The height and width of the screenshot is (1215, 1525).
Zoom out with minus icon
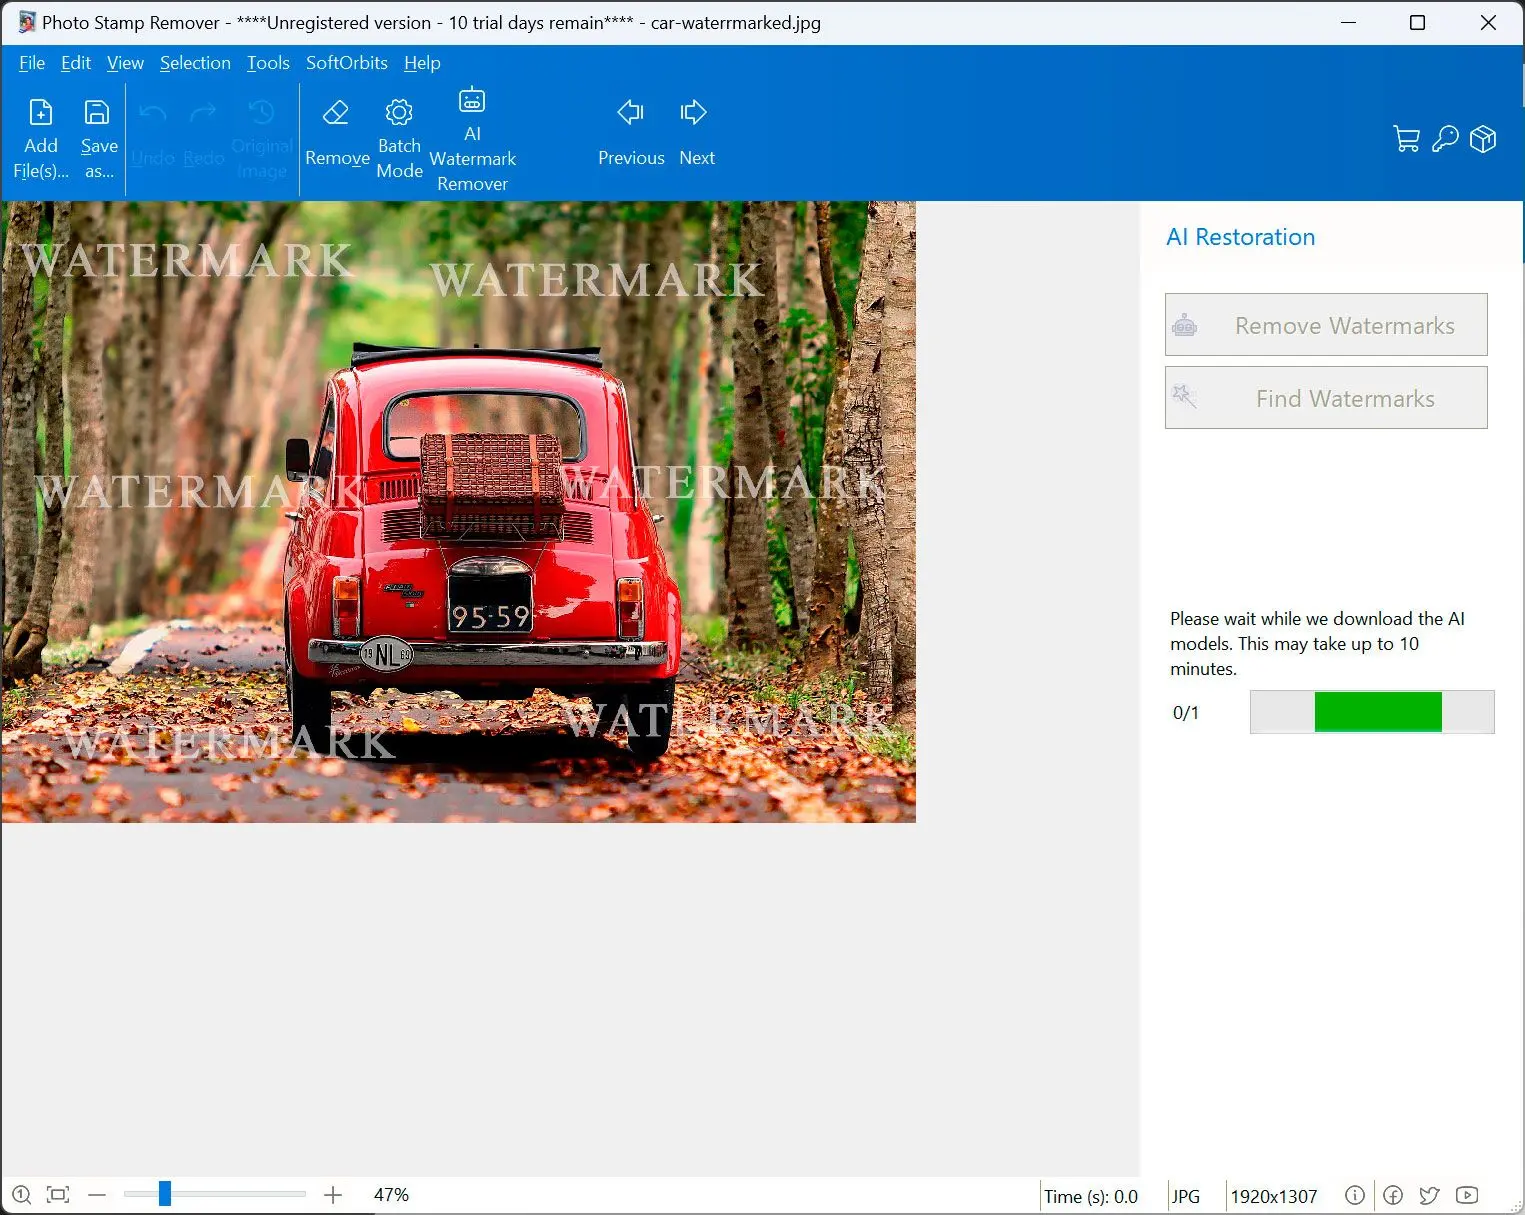[97, 1195]
